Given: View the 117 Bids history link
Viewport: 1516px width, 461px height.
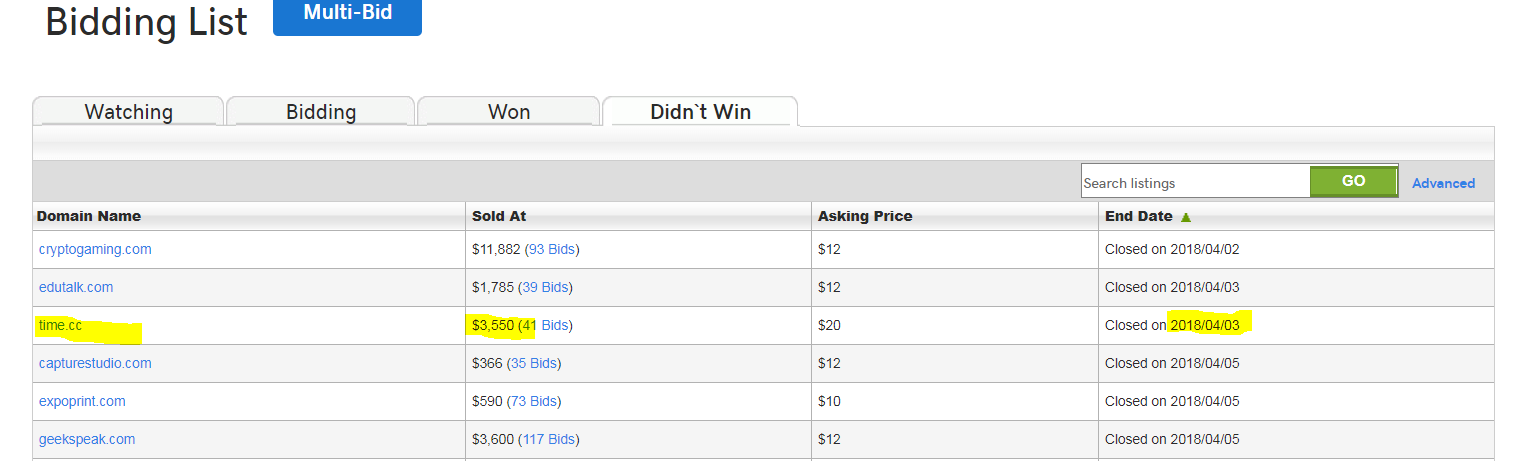Looking at the screenshot, I should (548, 439).
